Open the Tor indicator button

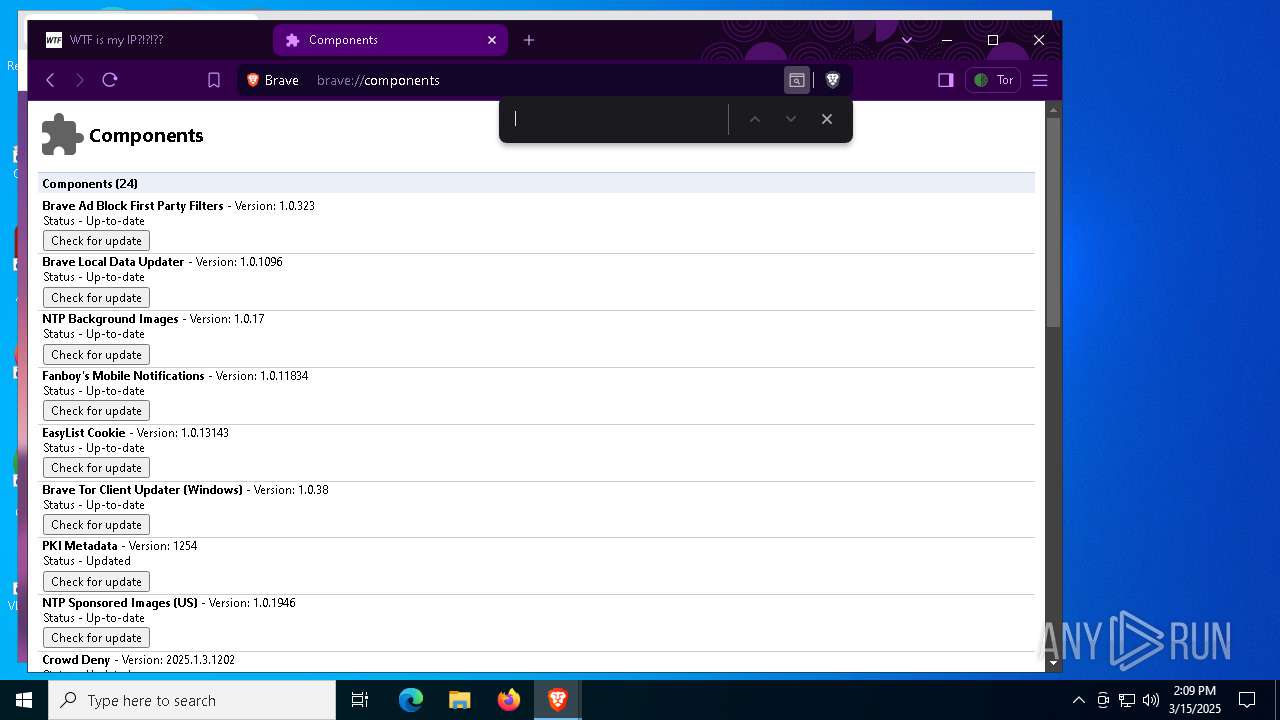(993, 80)
